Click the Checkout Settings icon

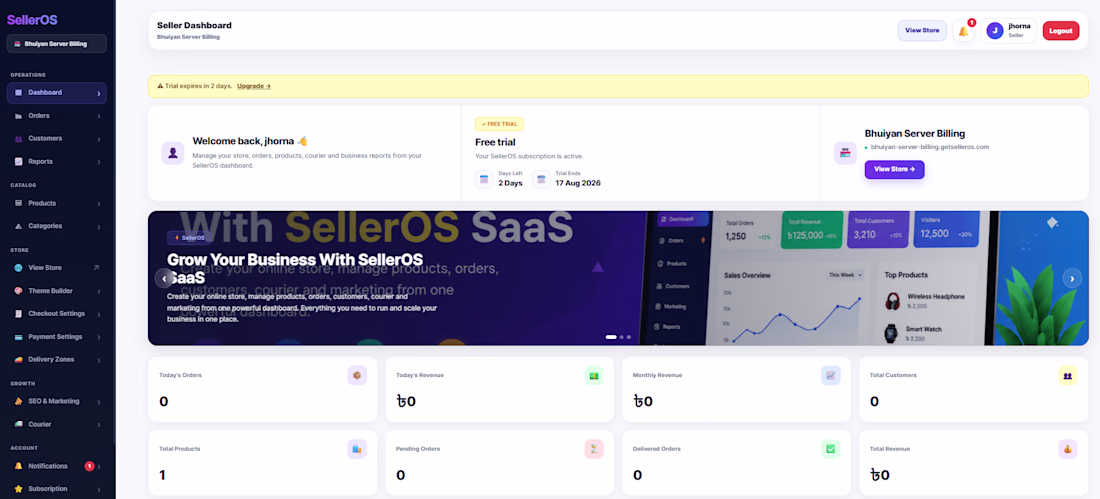click(x=18, y=314)
